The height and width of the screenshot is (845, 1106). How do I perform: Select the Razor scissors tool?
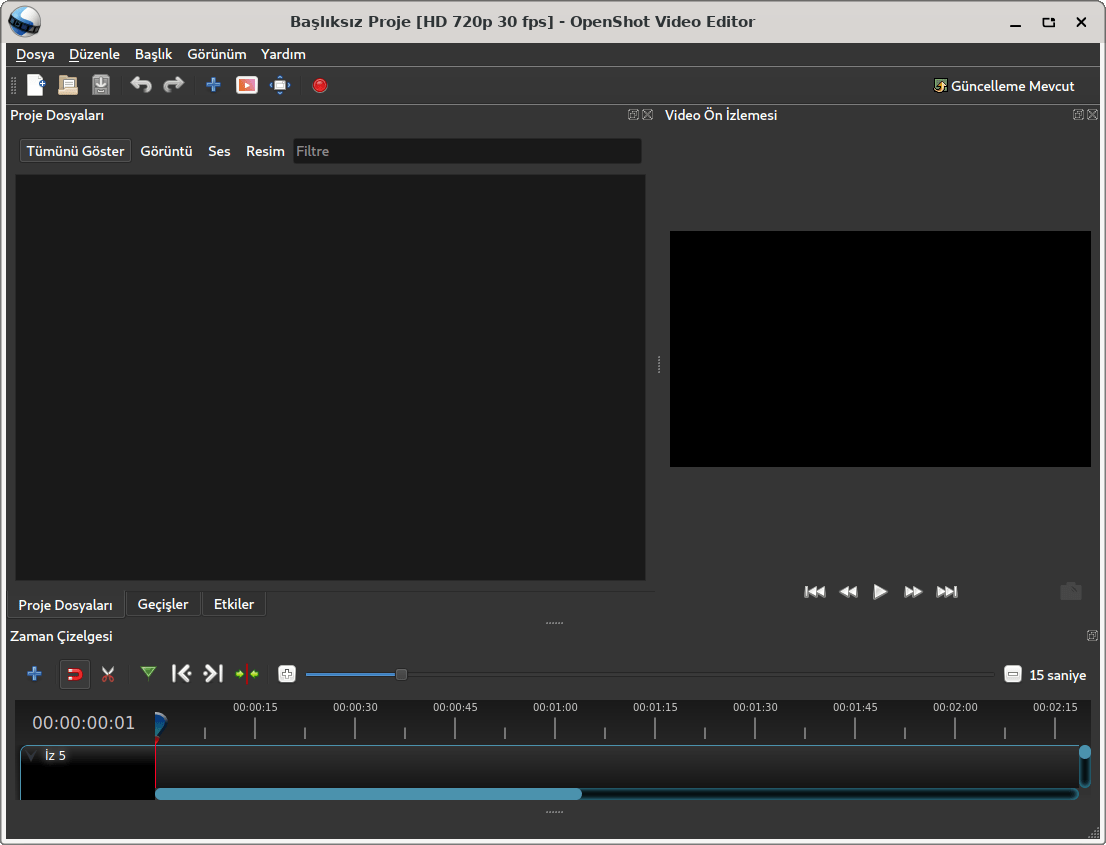click(x=108, y=674)
